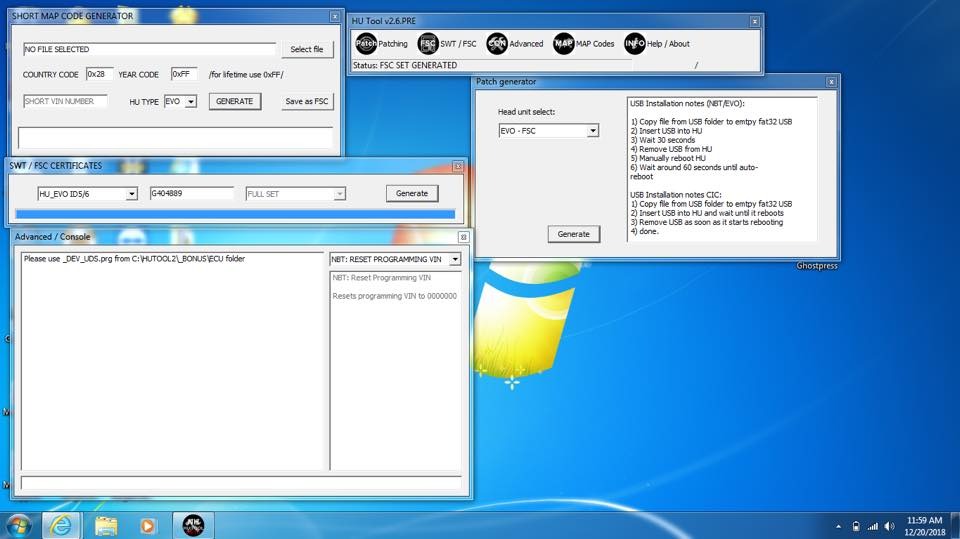Image resolution: width=960 pixels, height=539 pixels.
Task: Open Head unit select EVO - FSC dropdown
Action: (x=593, y=130)
